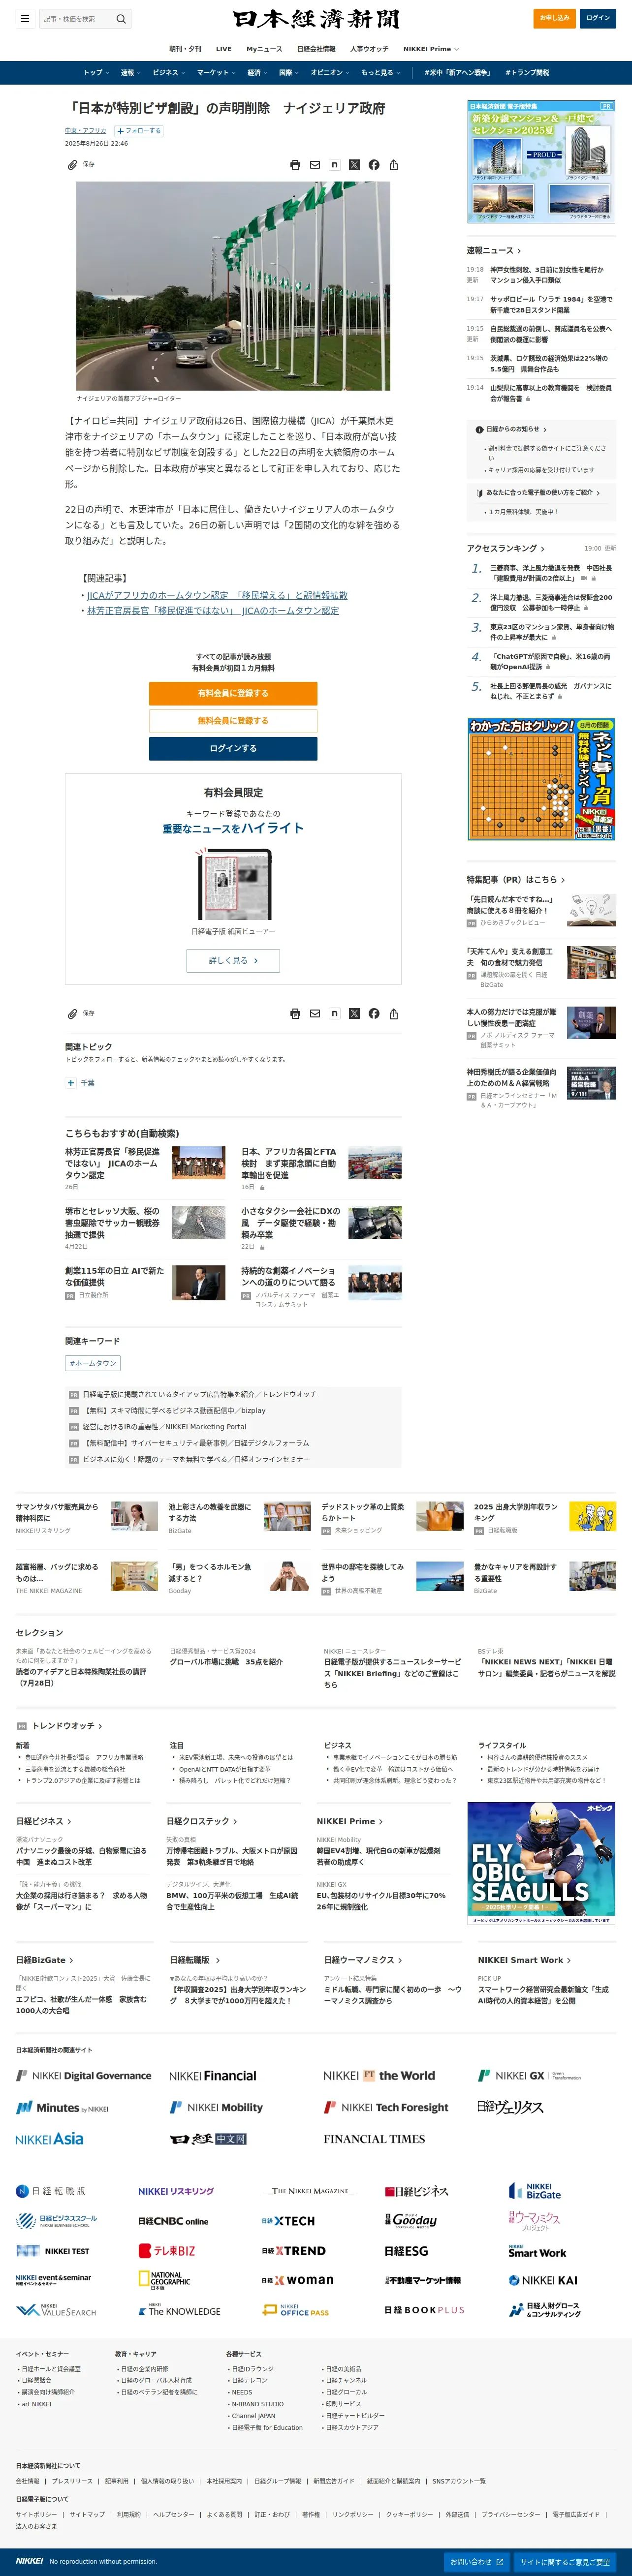This screenshot has width=632, height=2576.
Task: Click the email share icon under the headline
Action: tap(315, 165)
